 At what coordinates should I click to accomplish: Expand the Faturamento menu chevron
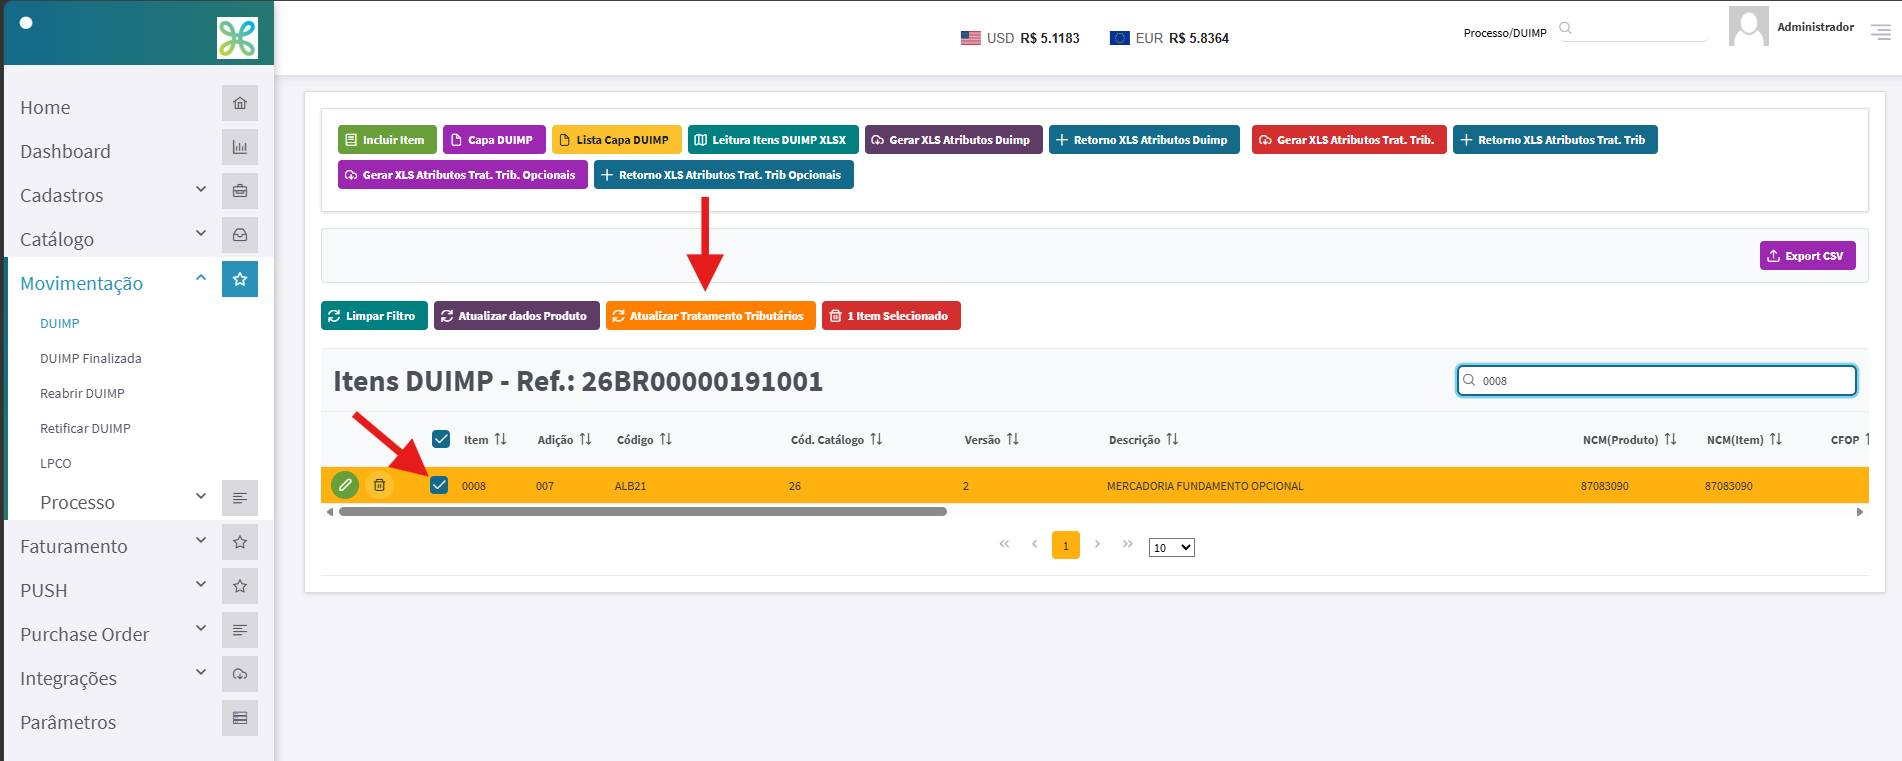click(201, 540)
